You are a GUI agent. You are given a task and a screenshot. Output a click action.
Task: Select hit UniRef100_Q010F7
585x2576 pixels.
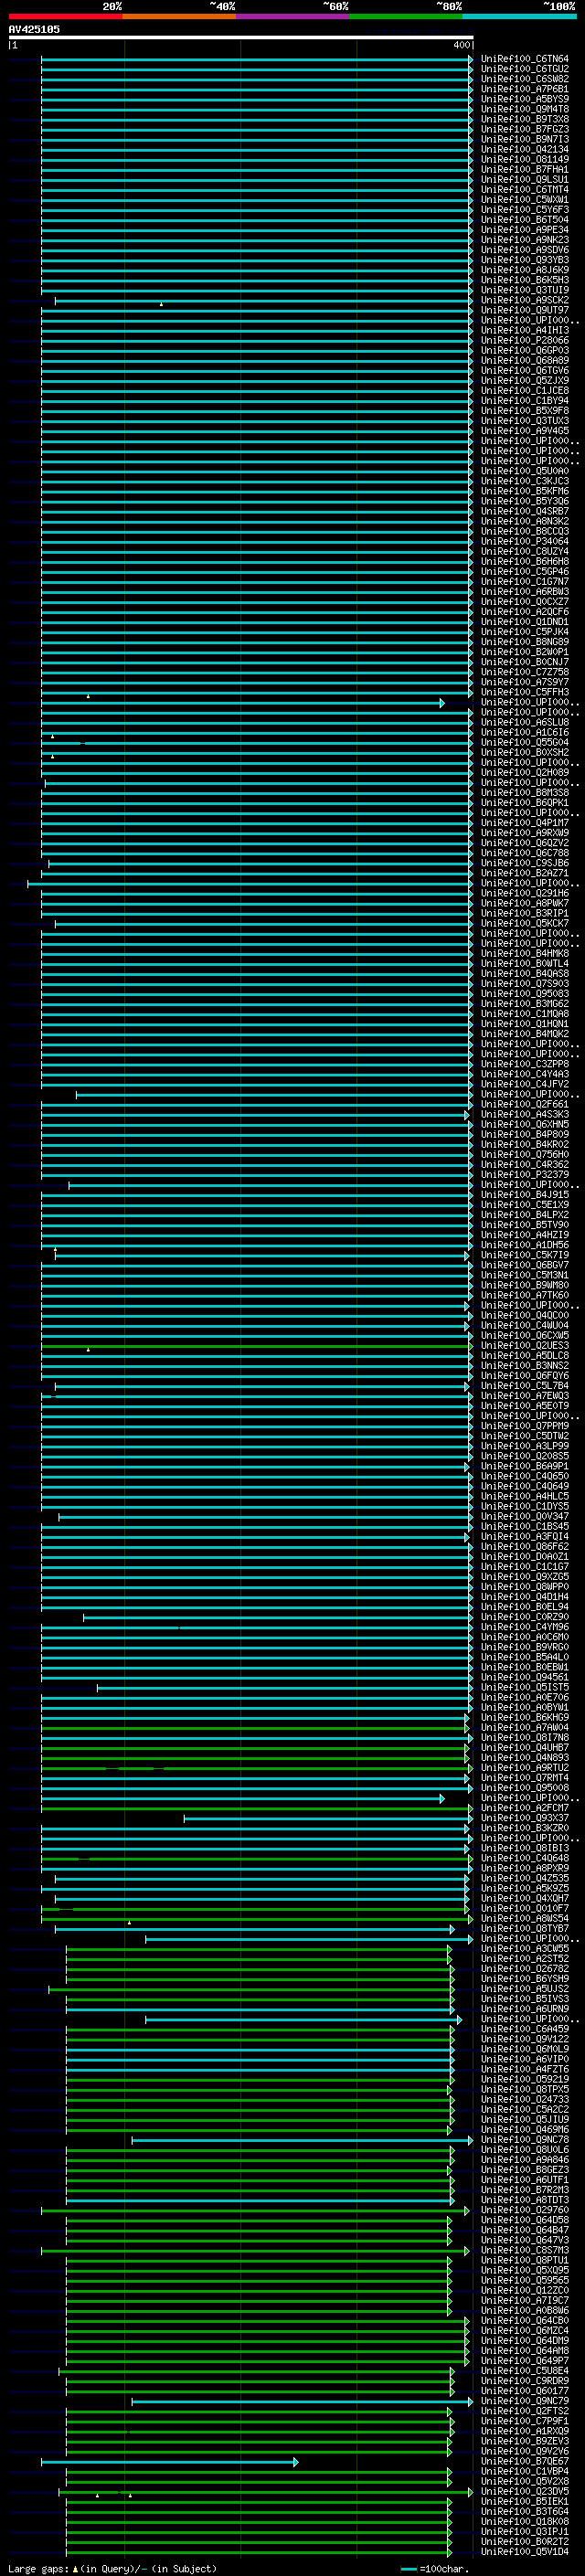(x=524, y=1908)
